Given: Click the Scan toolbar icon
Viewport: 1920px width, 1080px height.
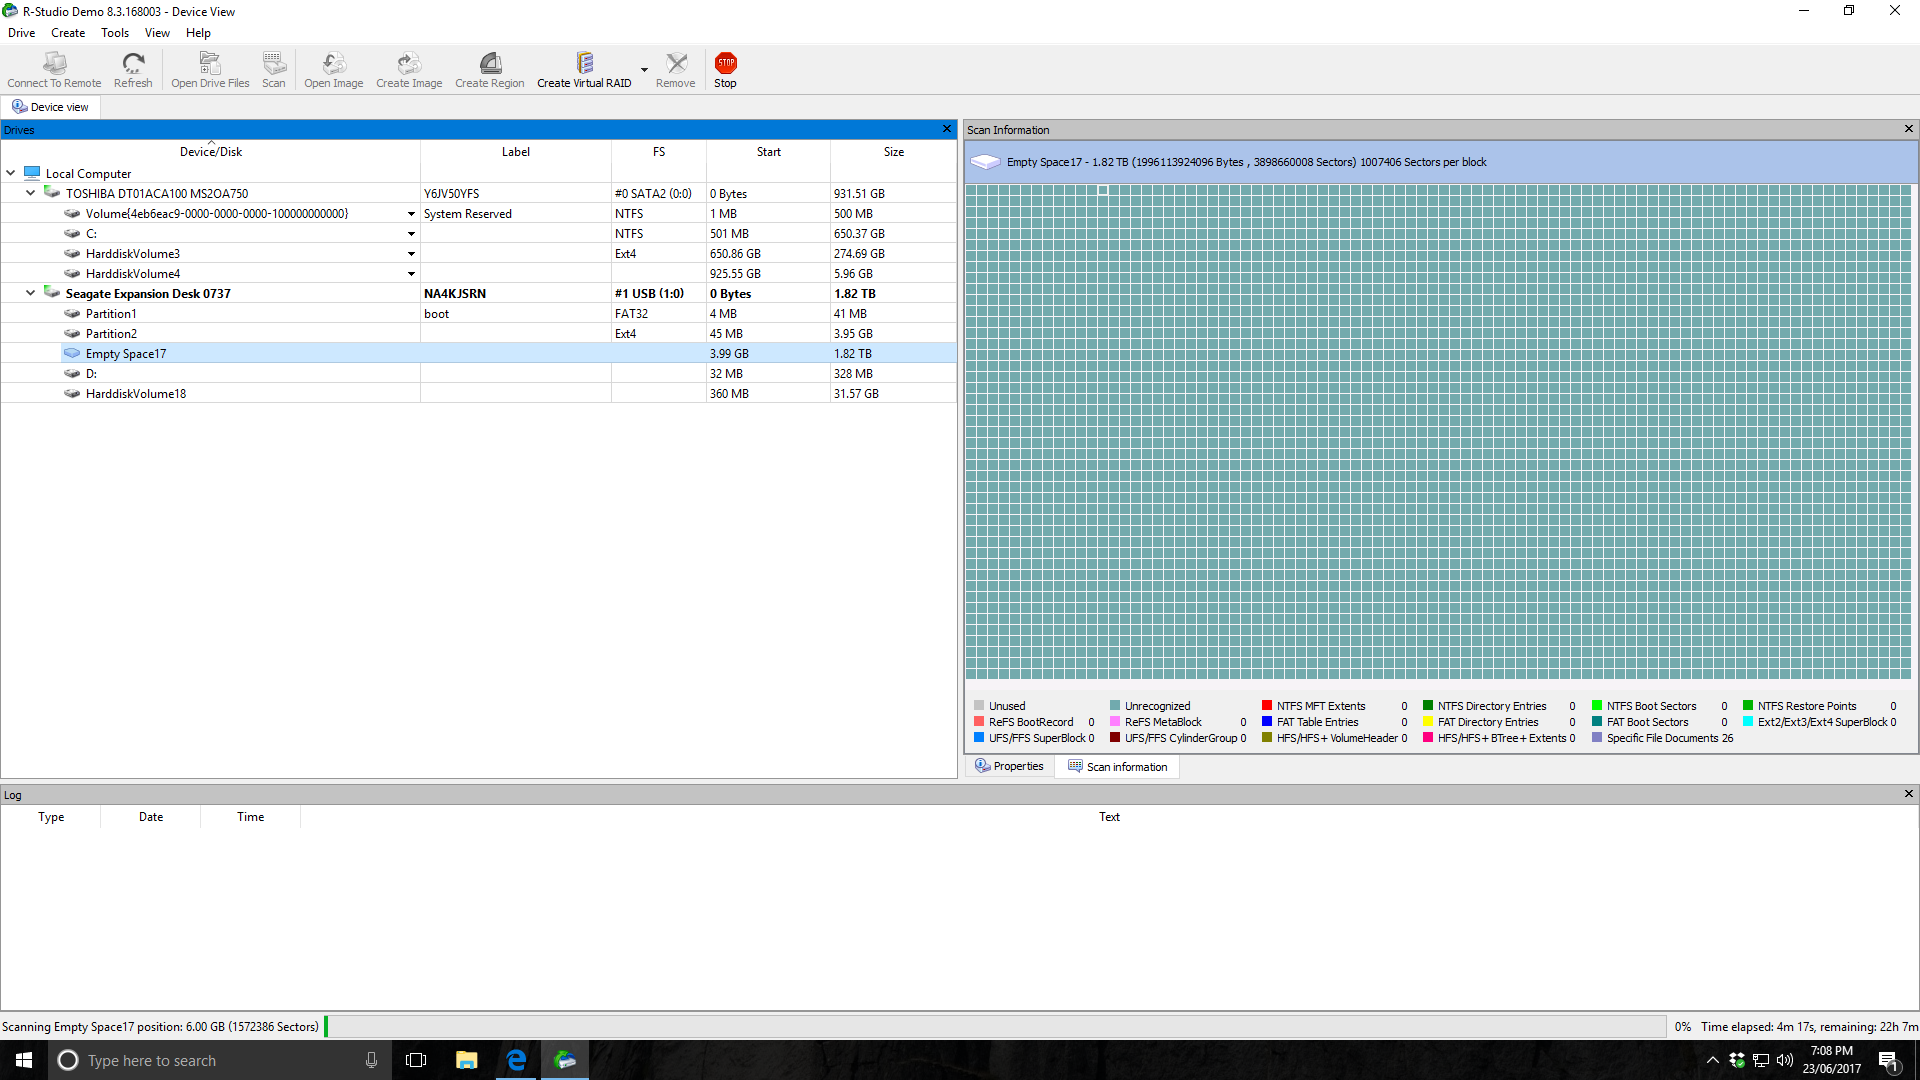Looking at the screenshot, I should (274, 70).
